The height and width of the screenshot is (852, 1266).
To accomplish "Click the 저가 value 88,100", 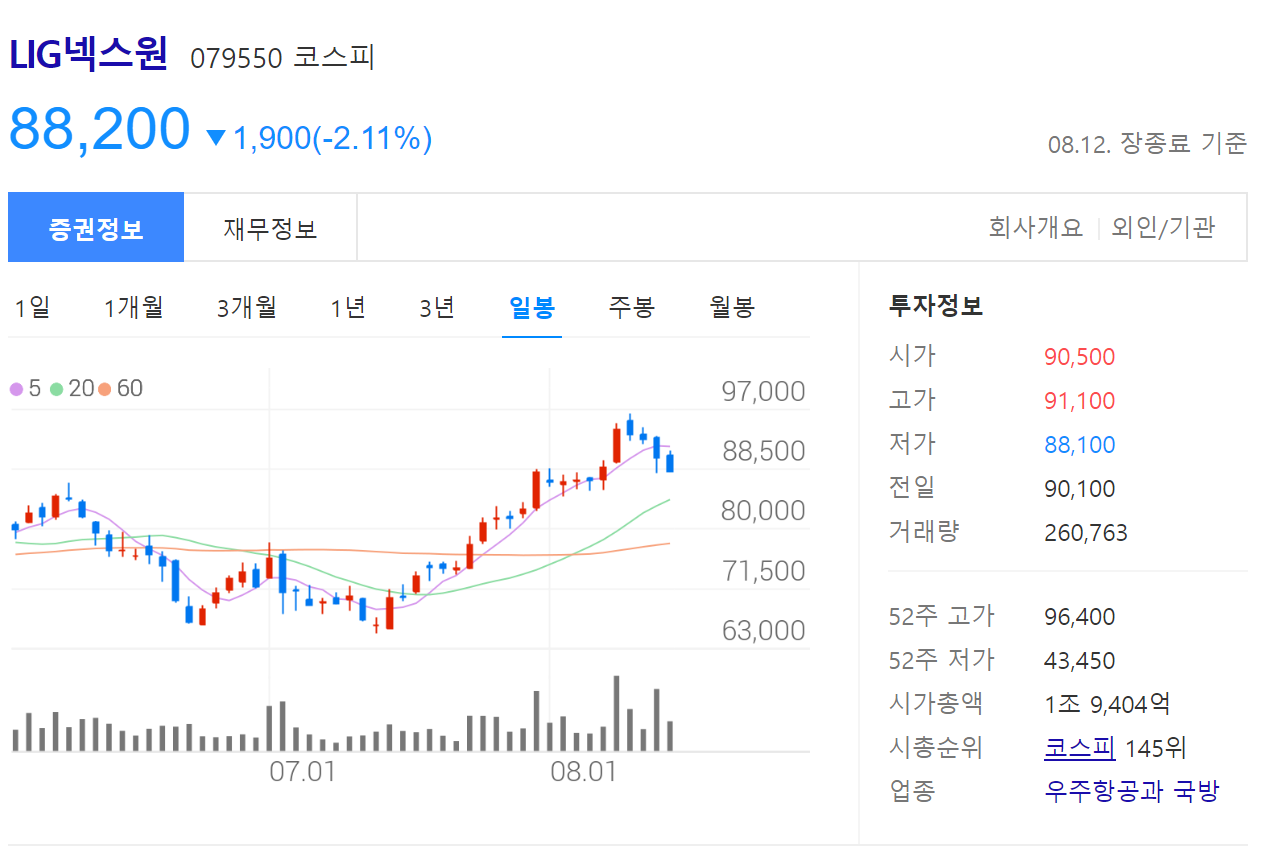I will (1079, 445).
